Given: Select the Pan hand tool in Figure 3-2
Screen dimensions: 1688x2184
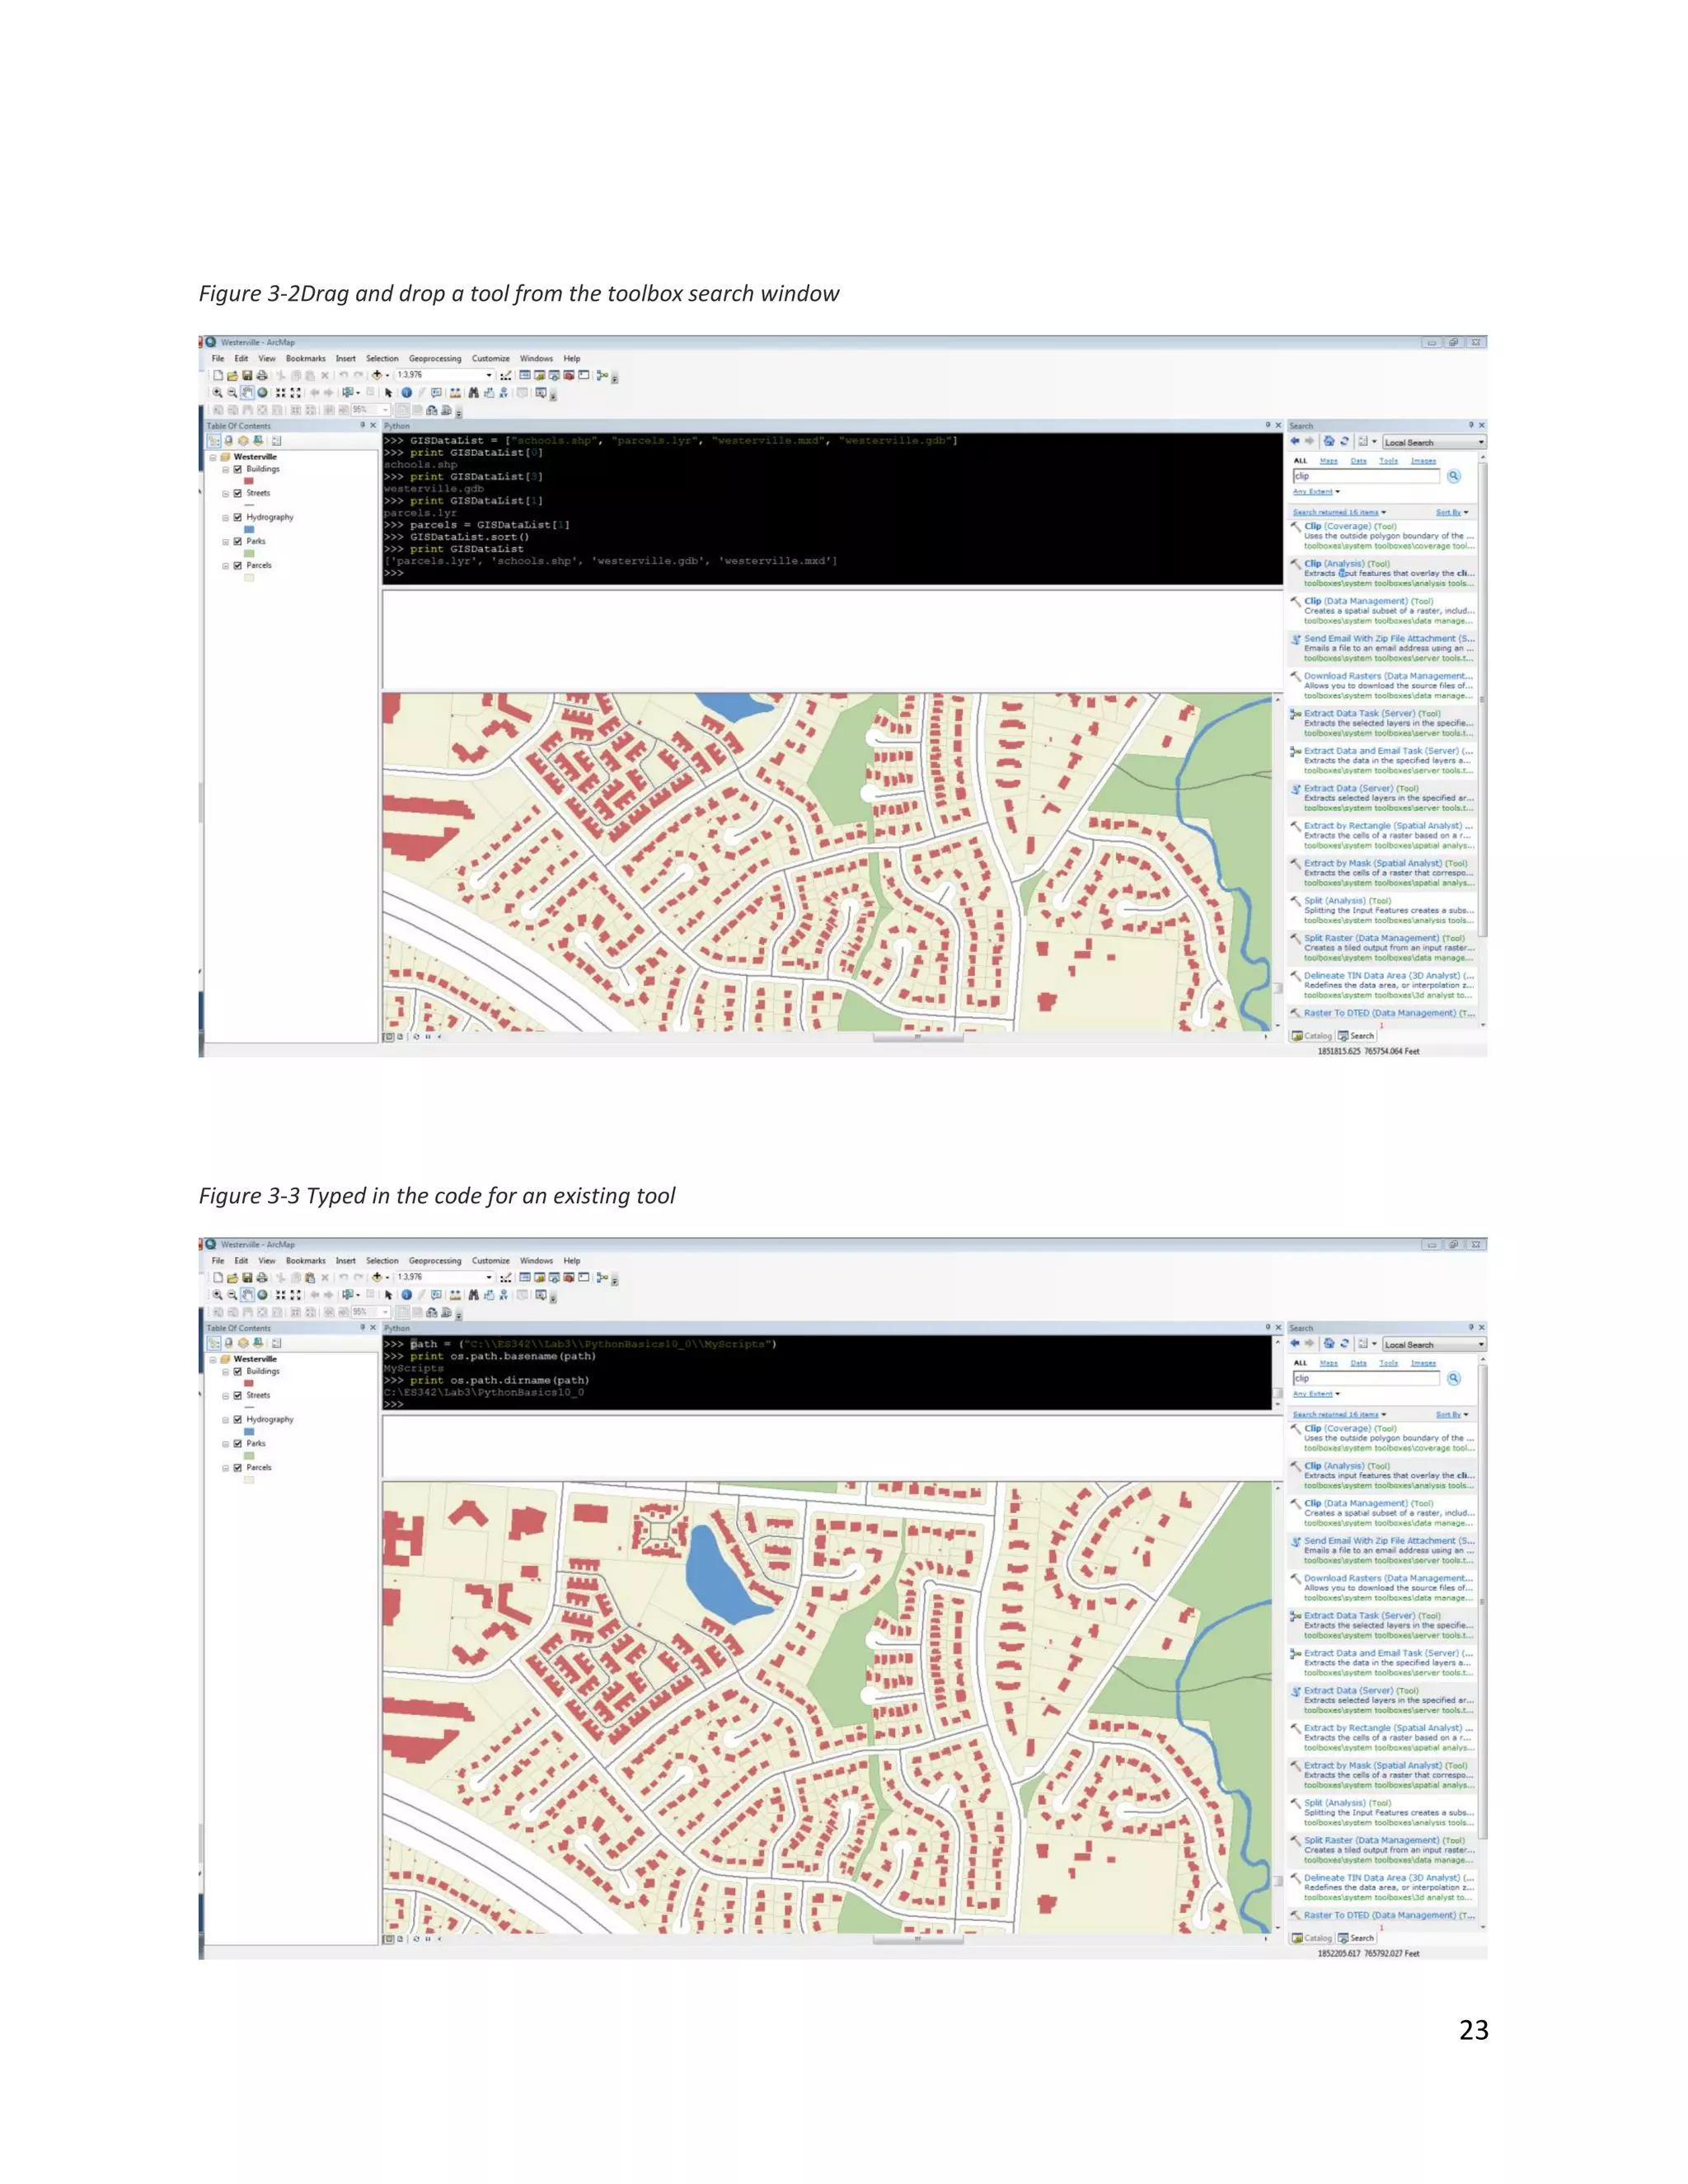Looking at the screenshot, I should point(248,393).
